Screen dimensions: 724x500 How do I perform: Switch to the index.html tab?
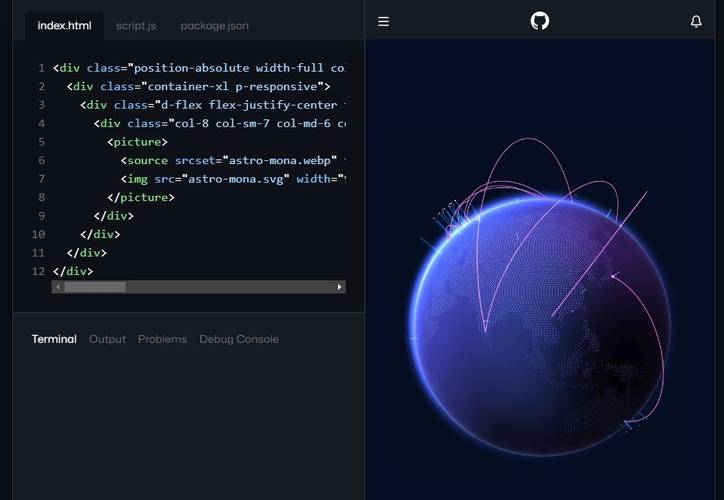64,26
